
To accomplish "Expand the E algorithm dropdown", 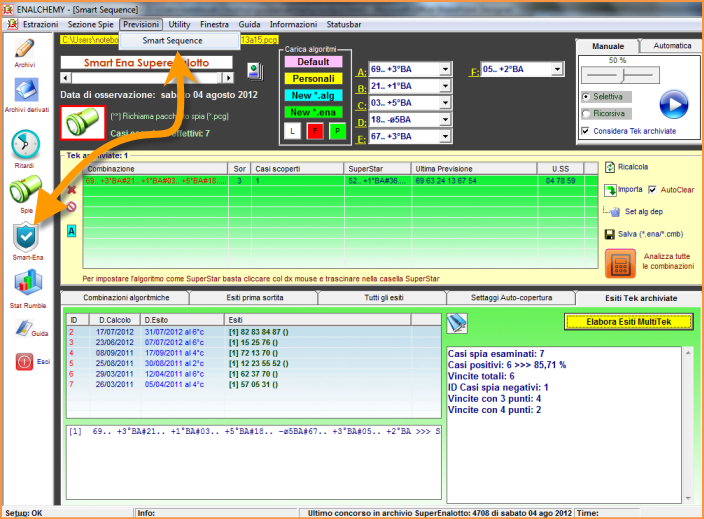I will coord(445,136).
